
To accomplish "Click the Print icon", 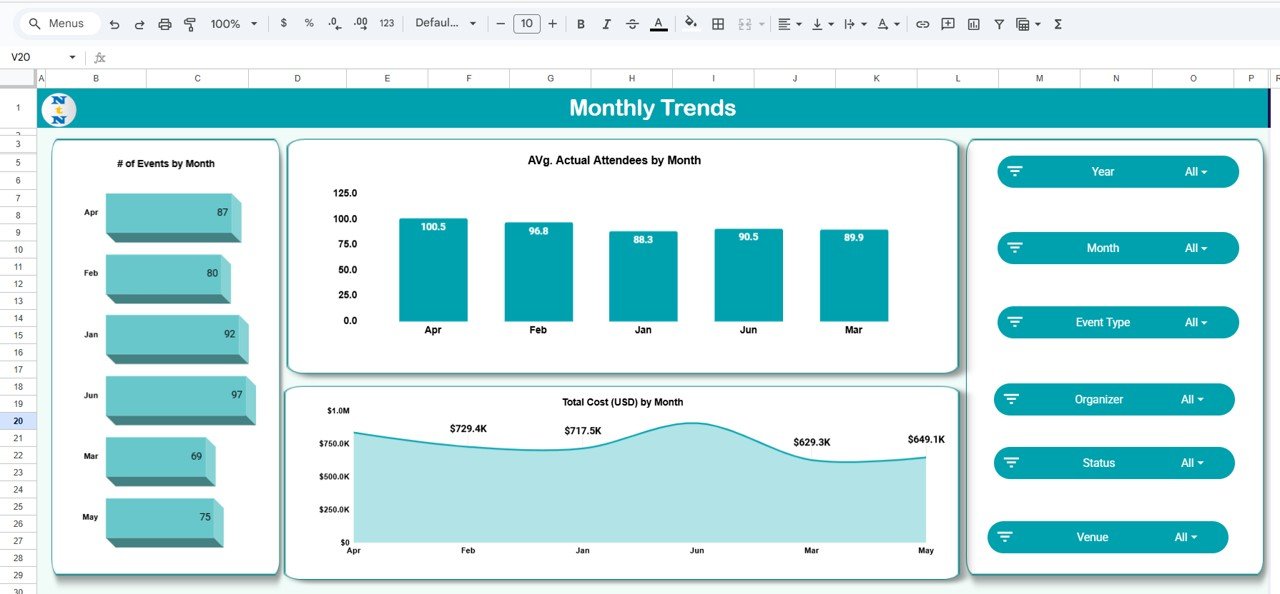I will point(165,24).
